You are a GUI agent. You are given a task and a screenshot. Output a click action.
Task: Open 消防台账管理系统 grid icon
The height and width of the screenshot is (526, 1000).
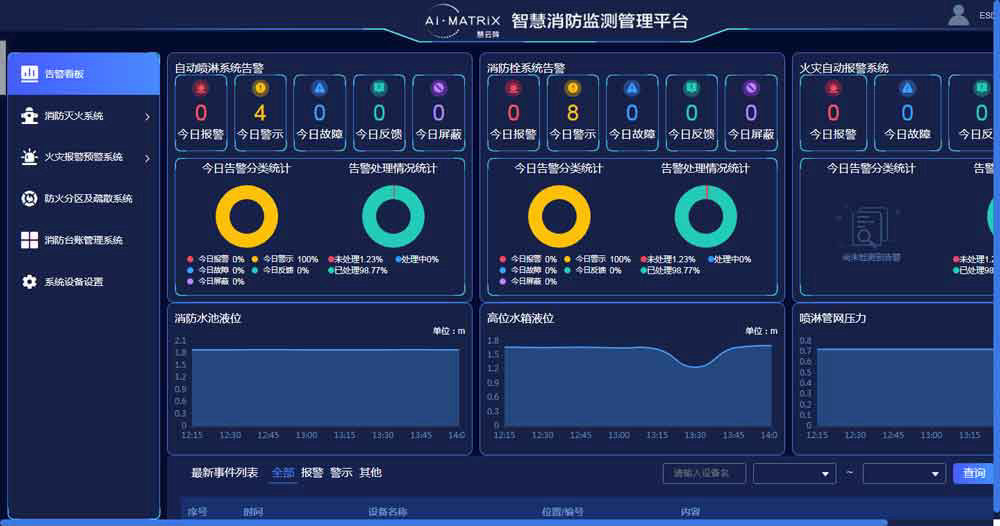29,240
